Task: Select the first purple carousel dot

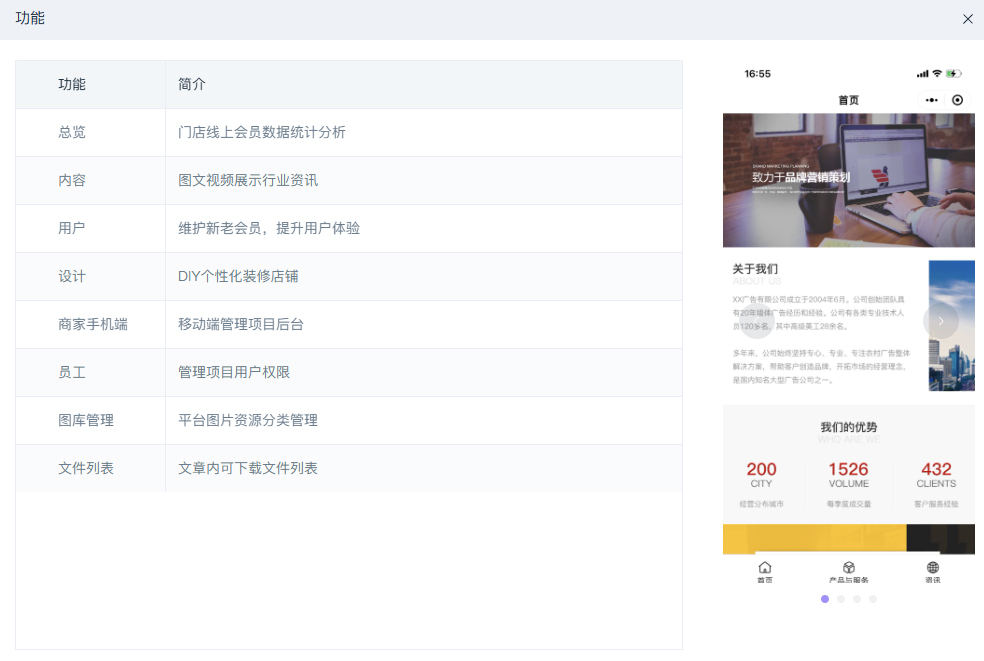Action: click(x=825, y=599)
